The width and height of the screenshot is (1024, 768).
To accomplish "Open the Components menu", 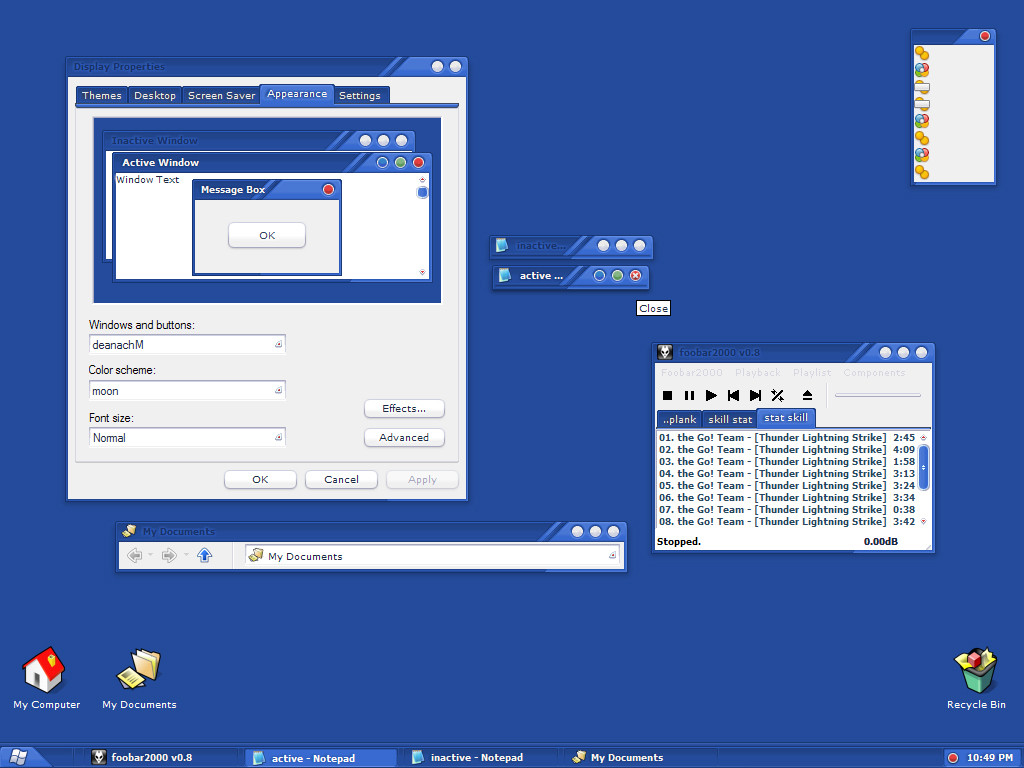I will pos(874,372).
